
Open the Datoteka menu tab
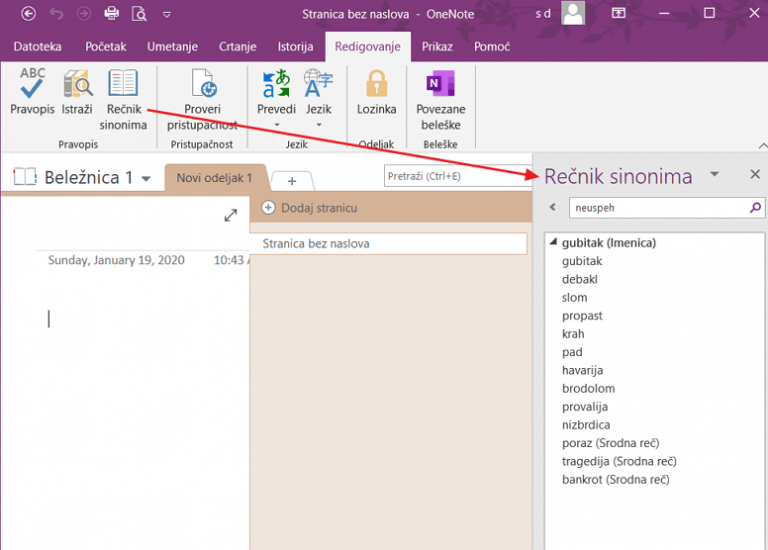[x=38, y=47]
